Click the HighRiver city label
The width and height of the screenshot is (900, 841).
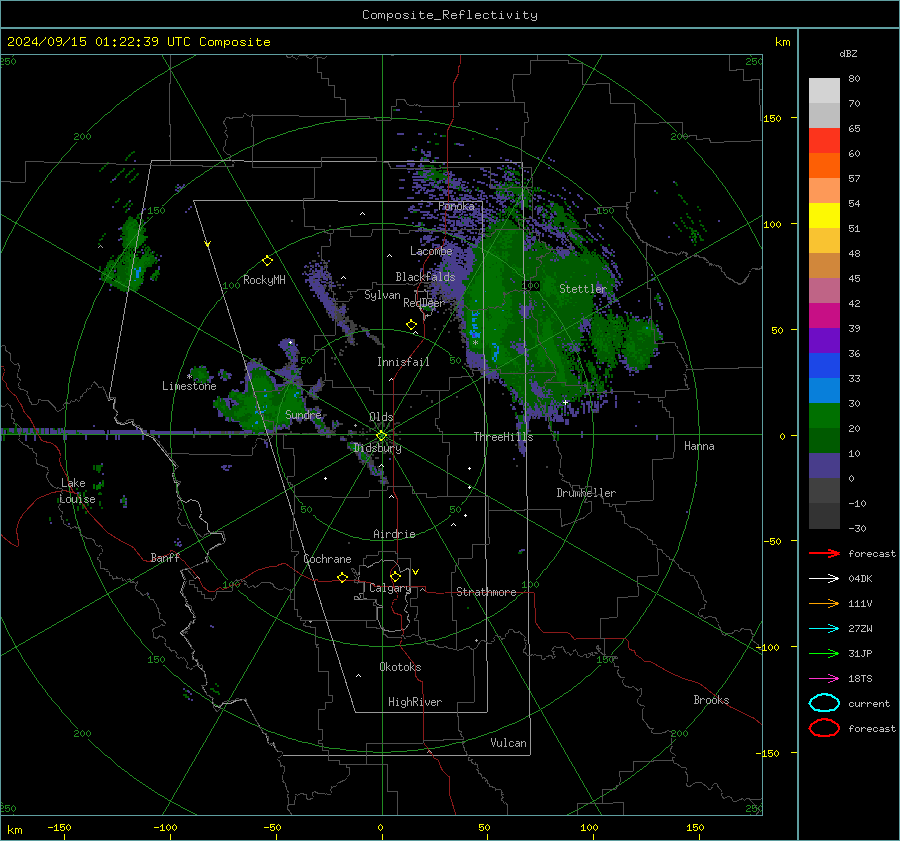[415, 702]
